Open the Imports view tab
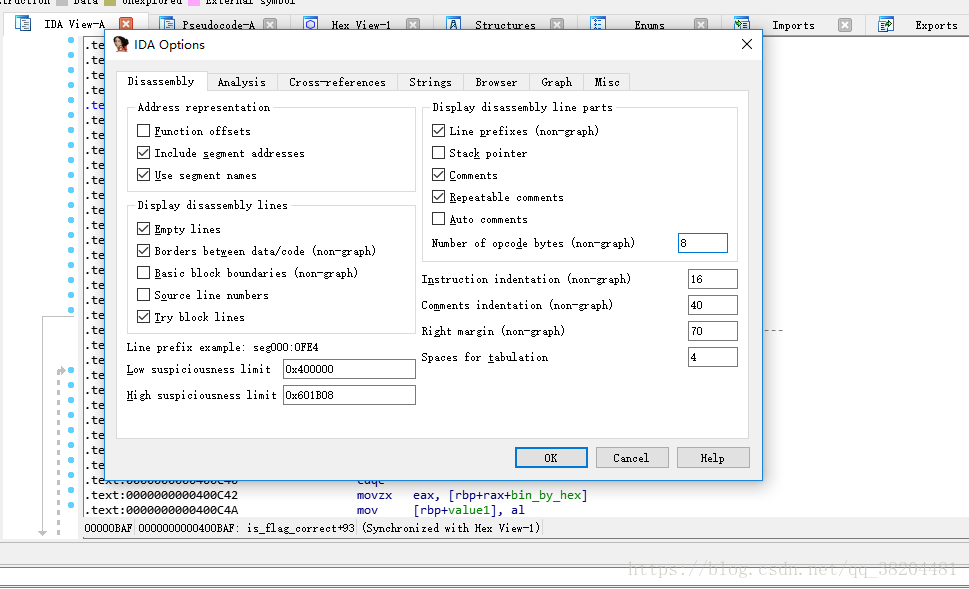The image size is (969, 589). (793, 25)
